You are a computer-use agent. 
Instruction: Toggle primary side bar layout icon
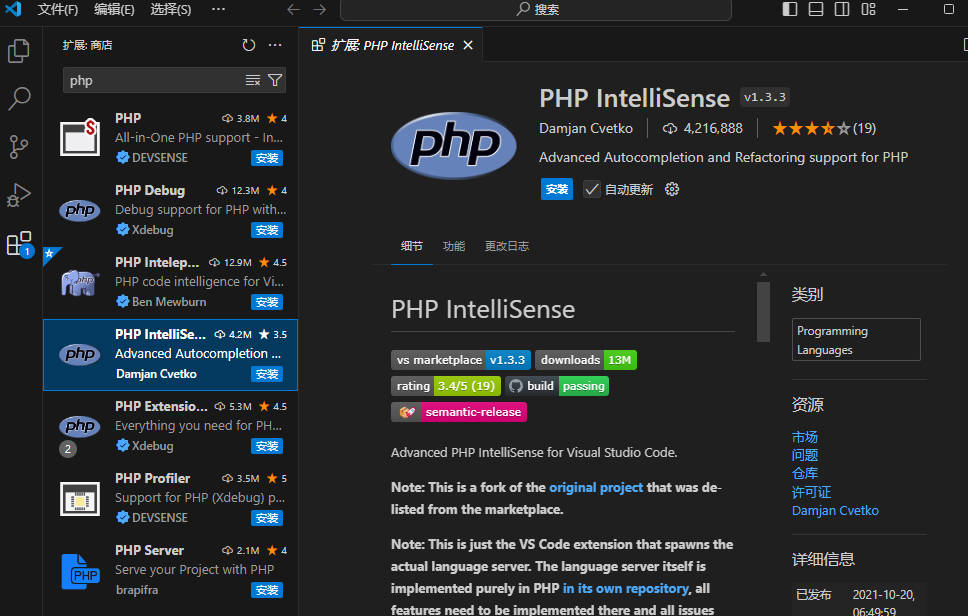790,9
